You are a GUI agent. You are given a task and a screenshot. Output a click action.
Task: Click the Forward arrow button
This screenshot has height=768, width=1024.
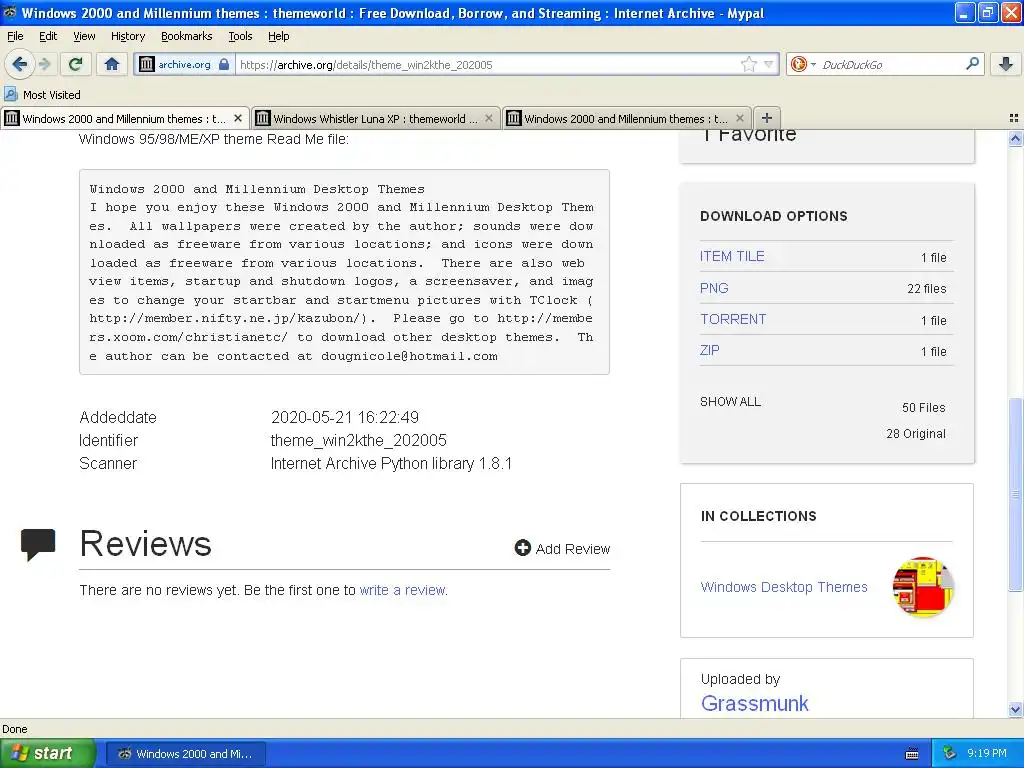pyautogui.click(x=45, y=64)
